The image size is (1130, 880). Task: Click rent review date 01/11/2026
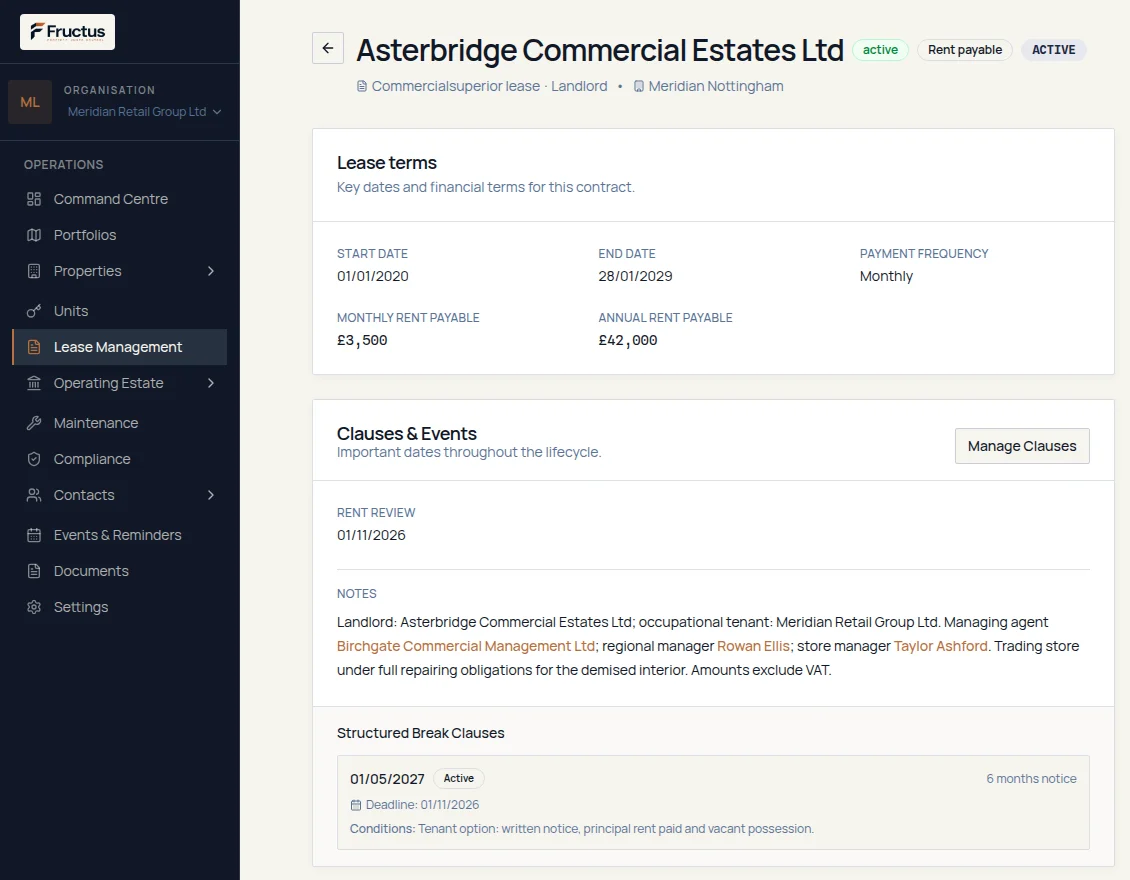coord(371,535)
